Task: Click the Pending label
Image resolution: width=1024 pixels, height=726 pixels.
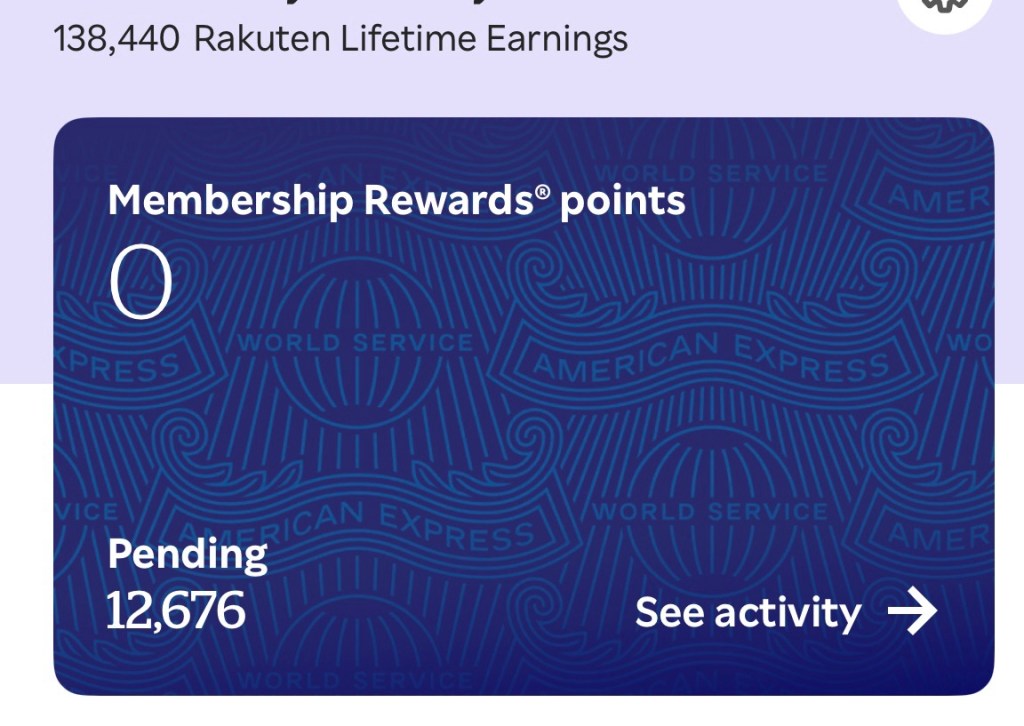Action: [187, 554]
